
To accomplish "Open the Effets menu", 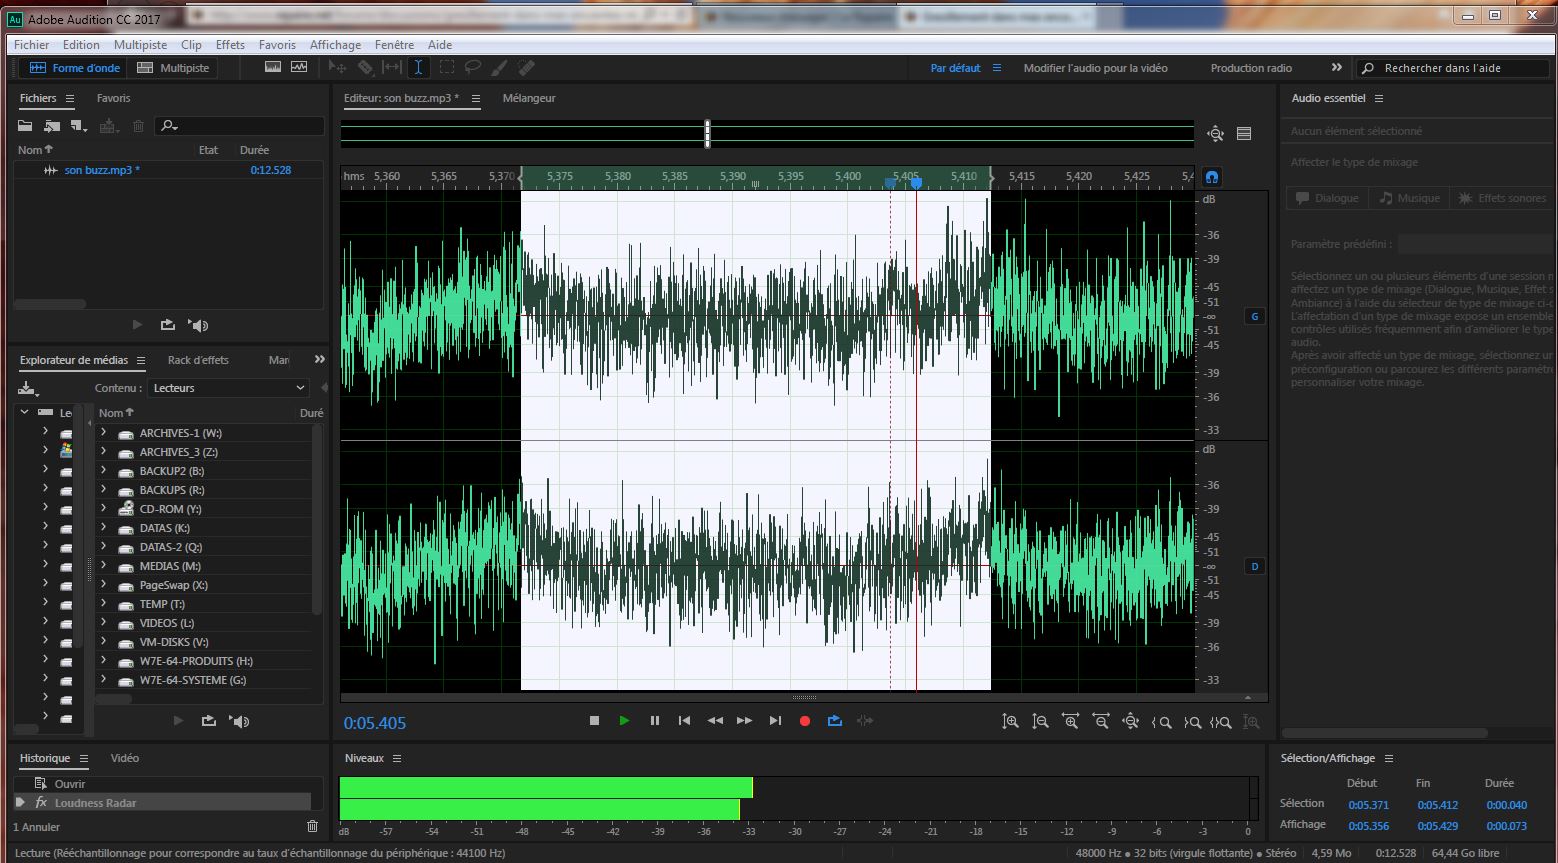I will (x=230, y=45).
